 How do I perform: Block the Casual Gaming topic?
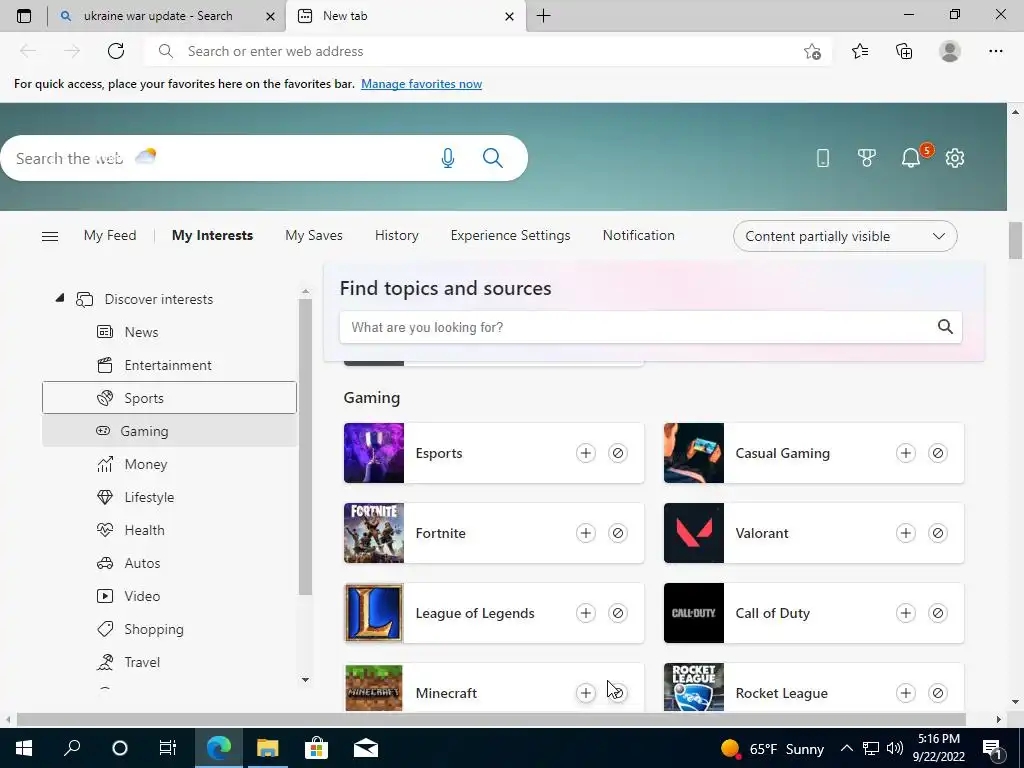click(938, 453)
